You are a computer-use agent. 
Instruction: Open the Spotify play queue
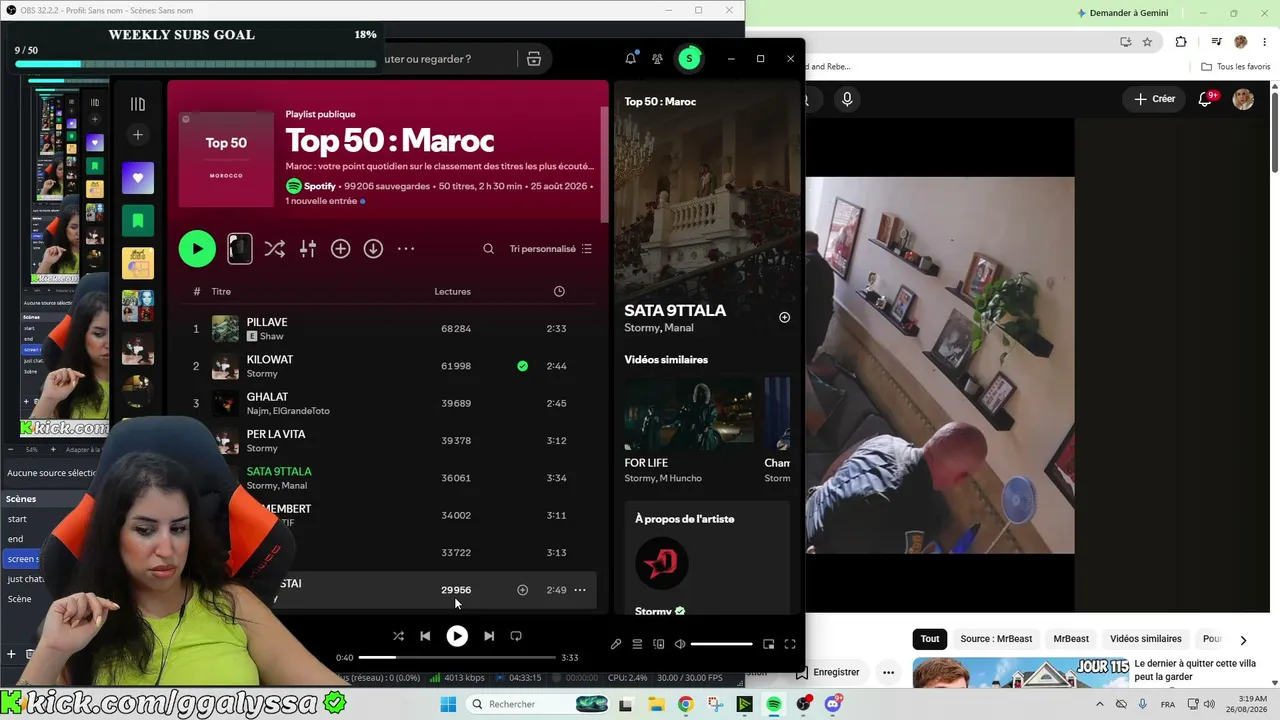pyautogui.click(x=637, y=645)
